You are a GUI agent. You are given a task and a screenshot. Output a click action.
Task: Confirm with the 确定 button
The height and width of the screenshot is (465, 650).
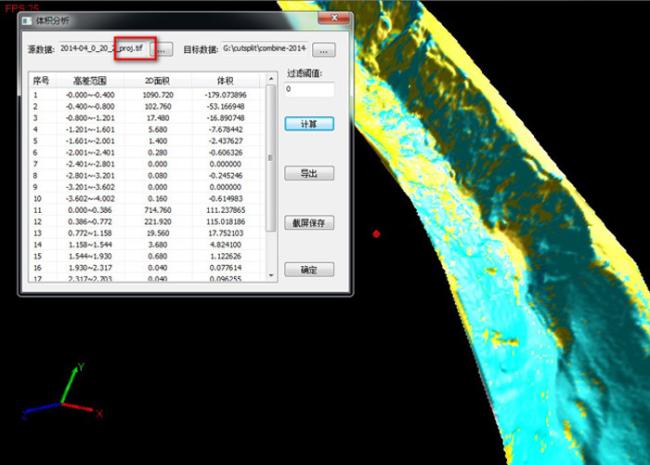[308, 270]
